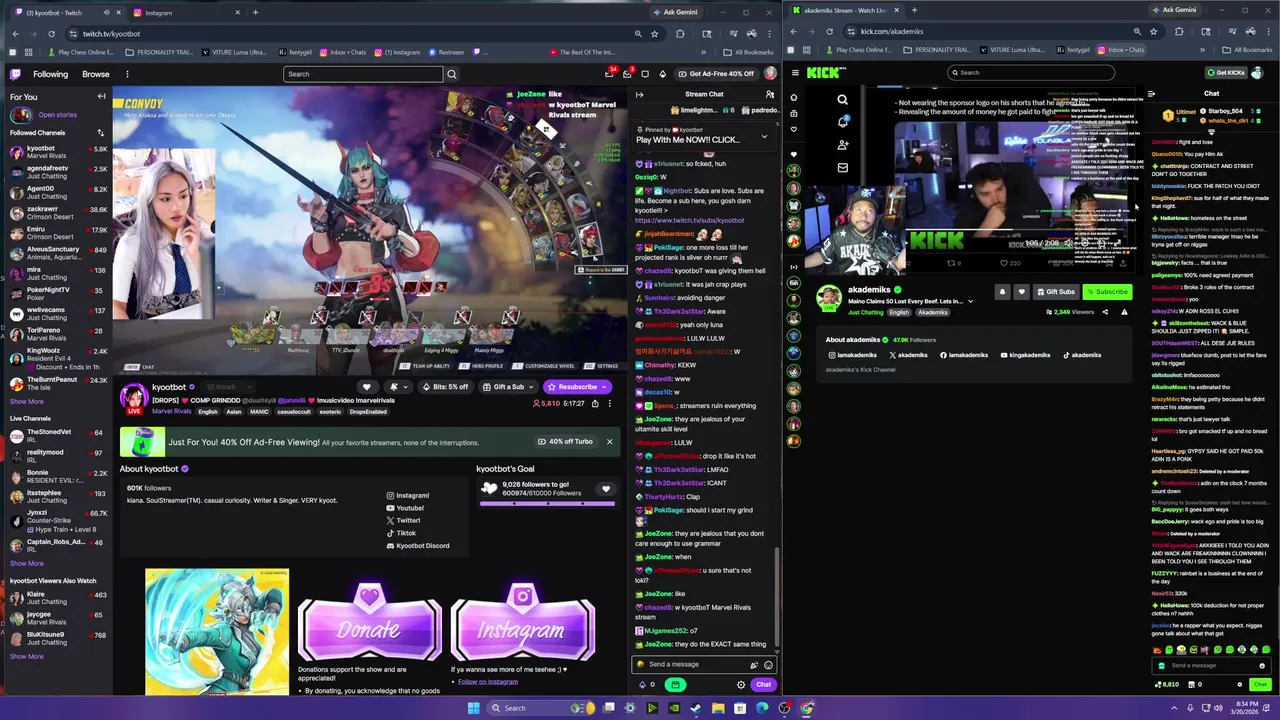Viewport: 1280px width, 720px height.
Task: Subscribe to akademiks on Kick
Action: click(1106, 292)
